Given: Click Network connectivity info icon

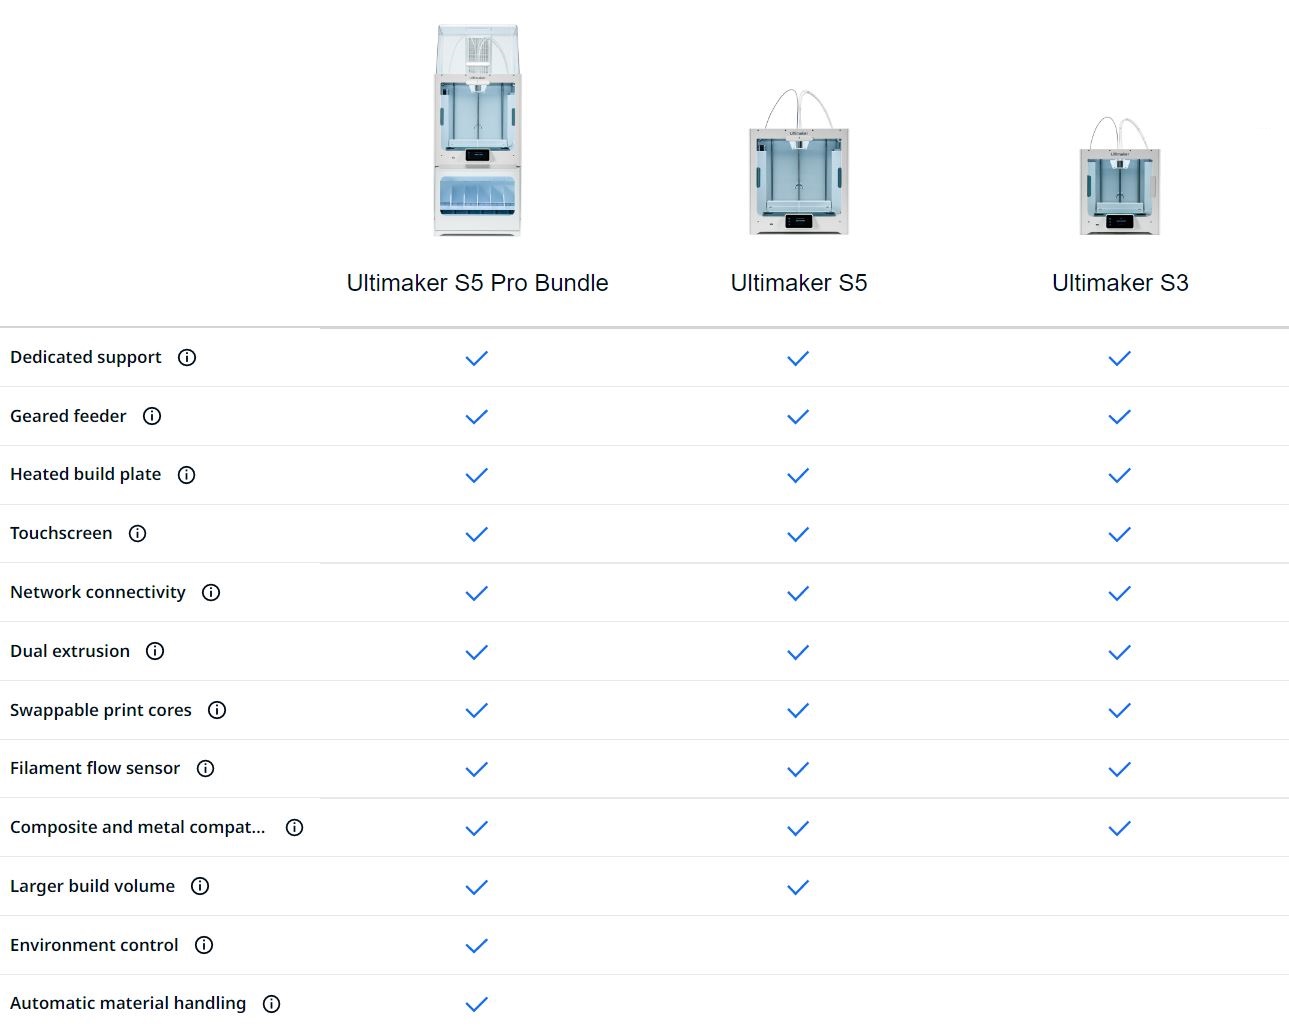Looking at the screenshot, I should [211, 593].
